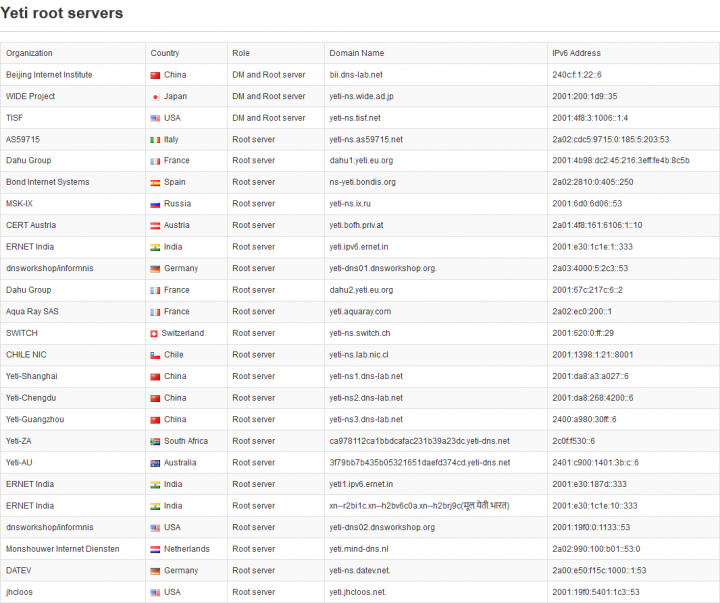Click USA flag in jhcloos row
The height and width of the screenshot is (603, 720).
tap(155, 593)
